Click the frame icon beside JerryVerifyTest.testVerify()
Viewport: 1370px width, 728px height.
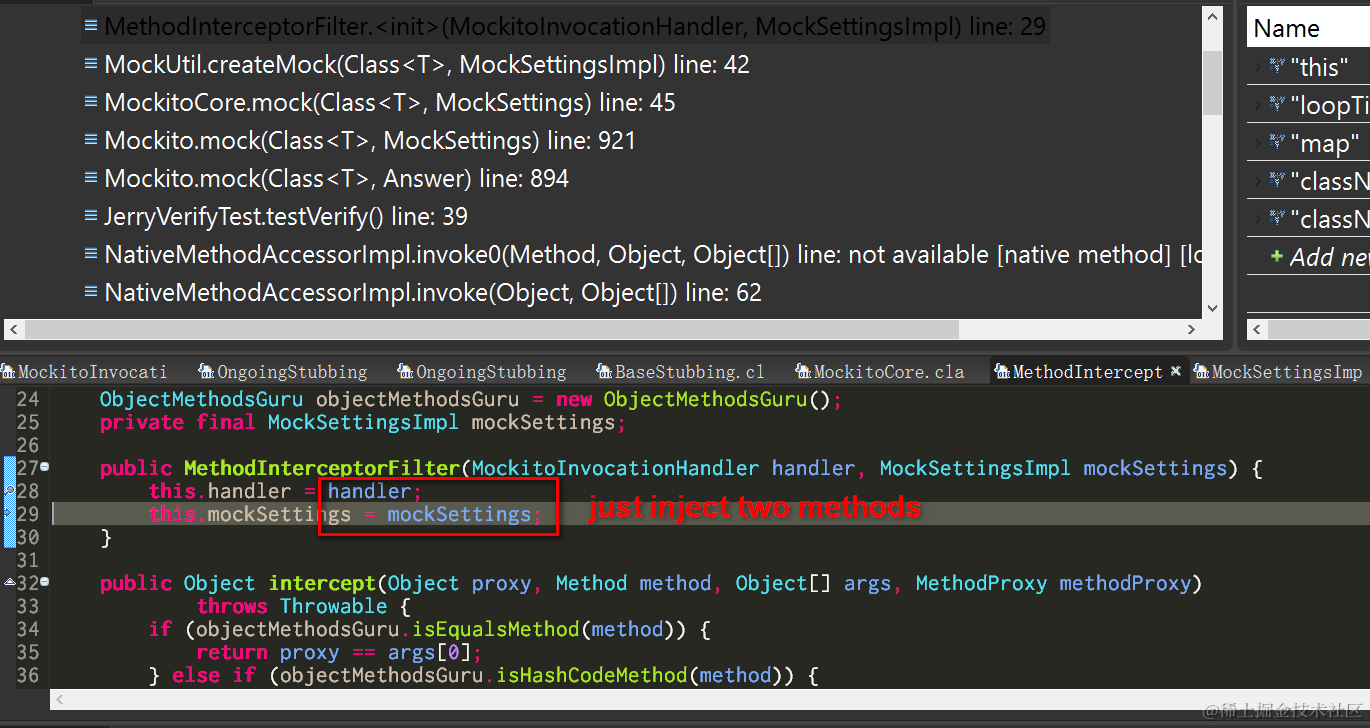pyautogui.click(x=91, y=217)
